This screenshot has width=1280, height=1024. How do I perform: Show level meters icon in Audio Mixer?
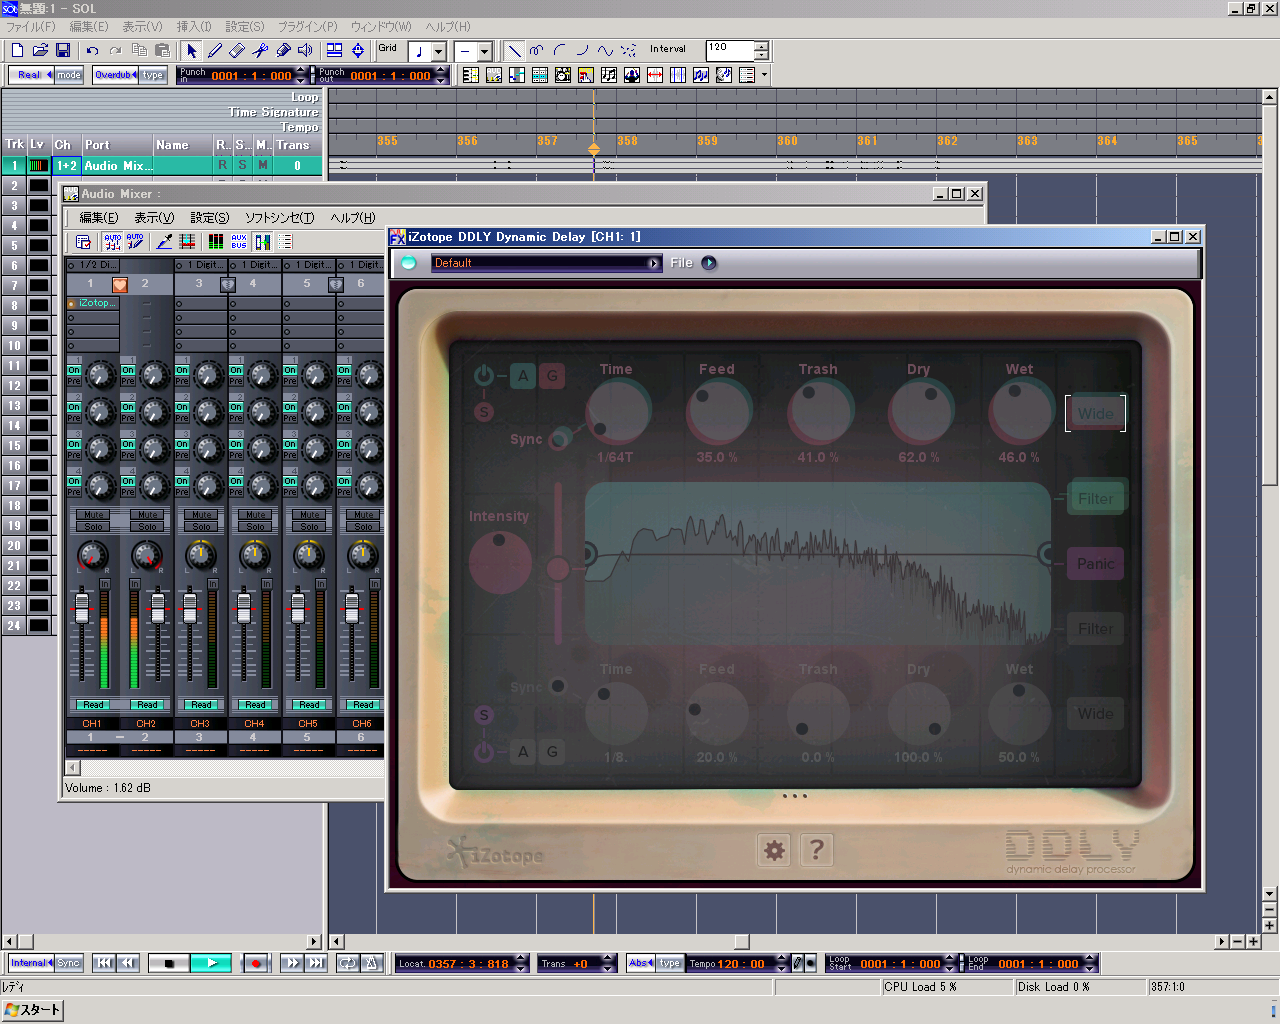coord(216,242)
